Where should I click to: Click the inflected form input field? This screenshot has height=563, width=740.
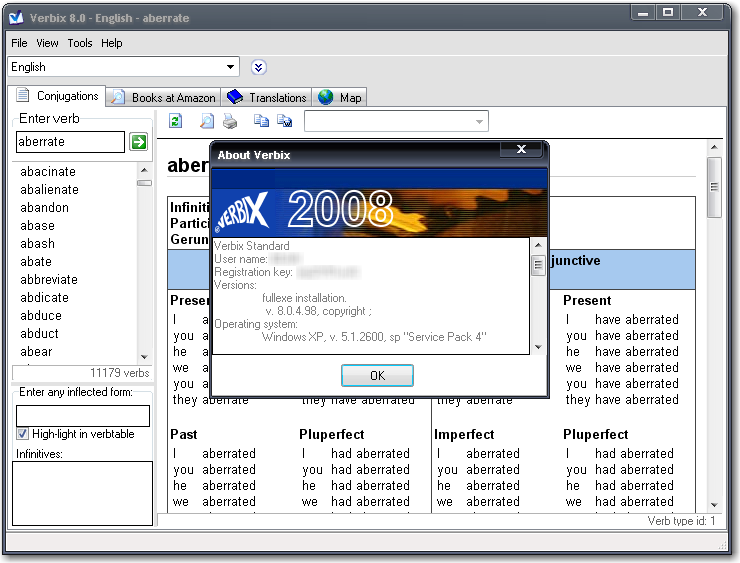point(83,416)
